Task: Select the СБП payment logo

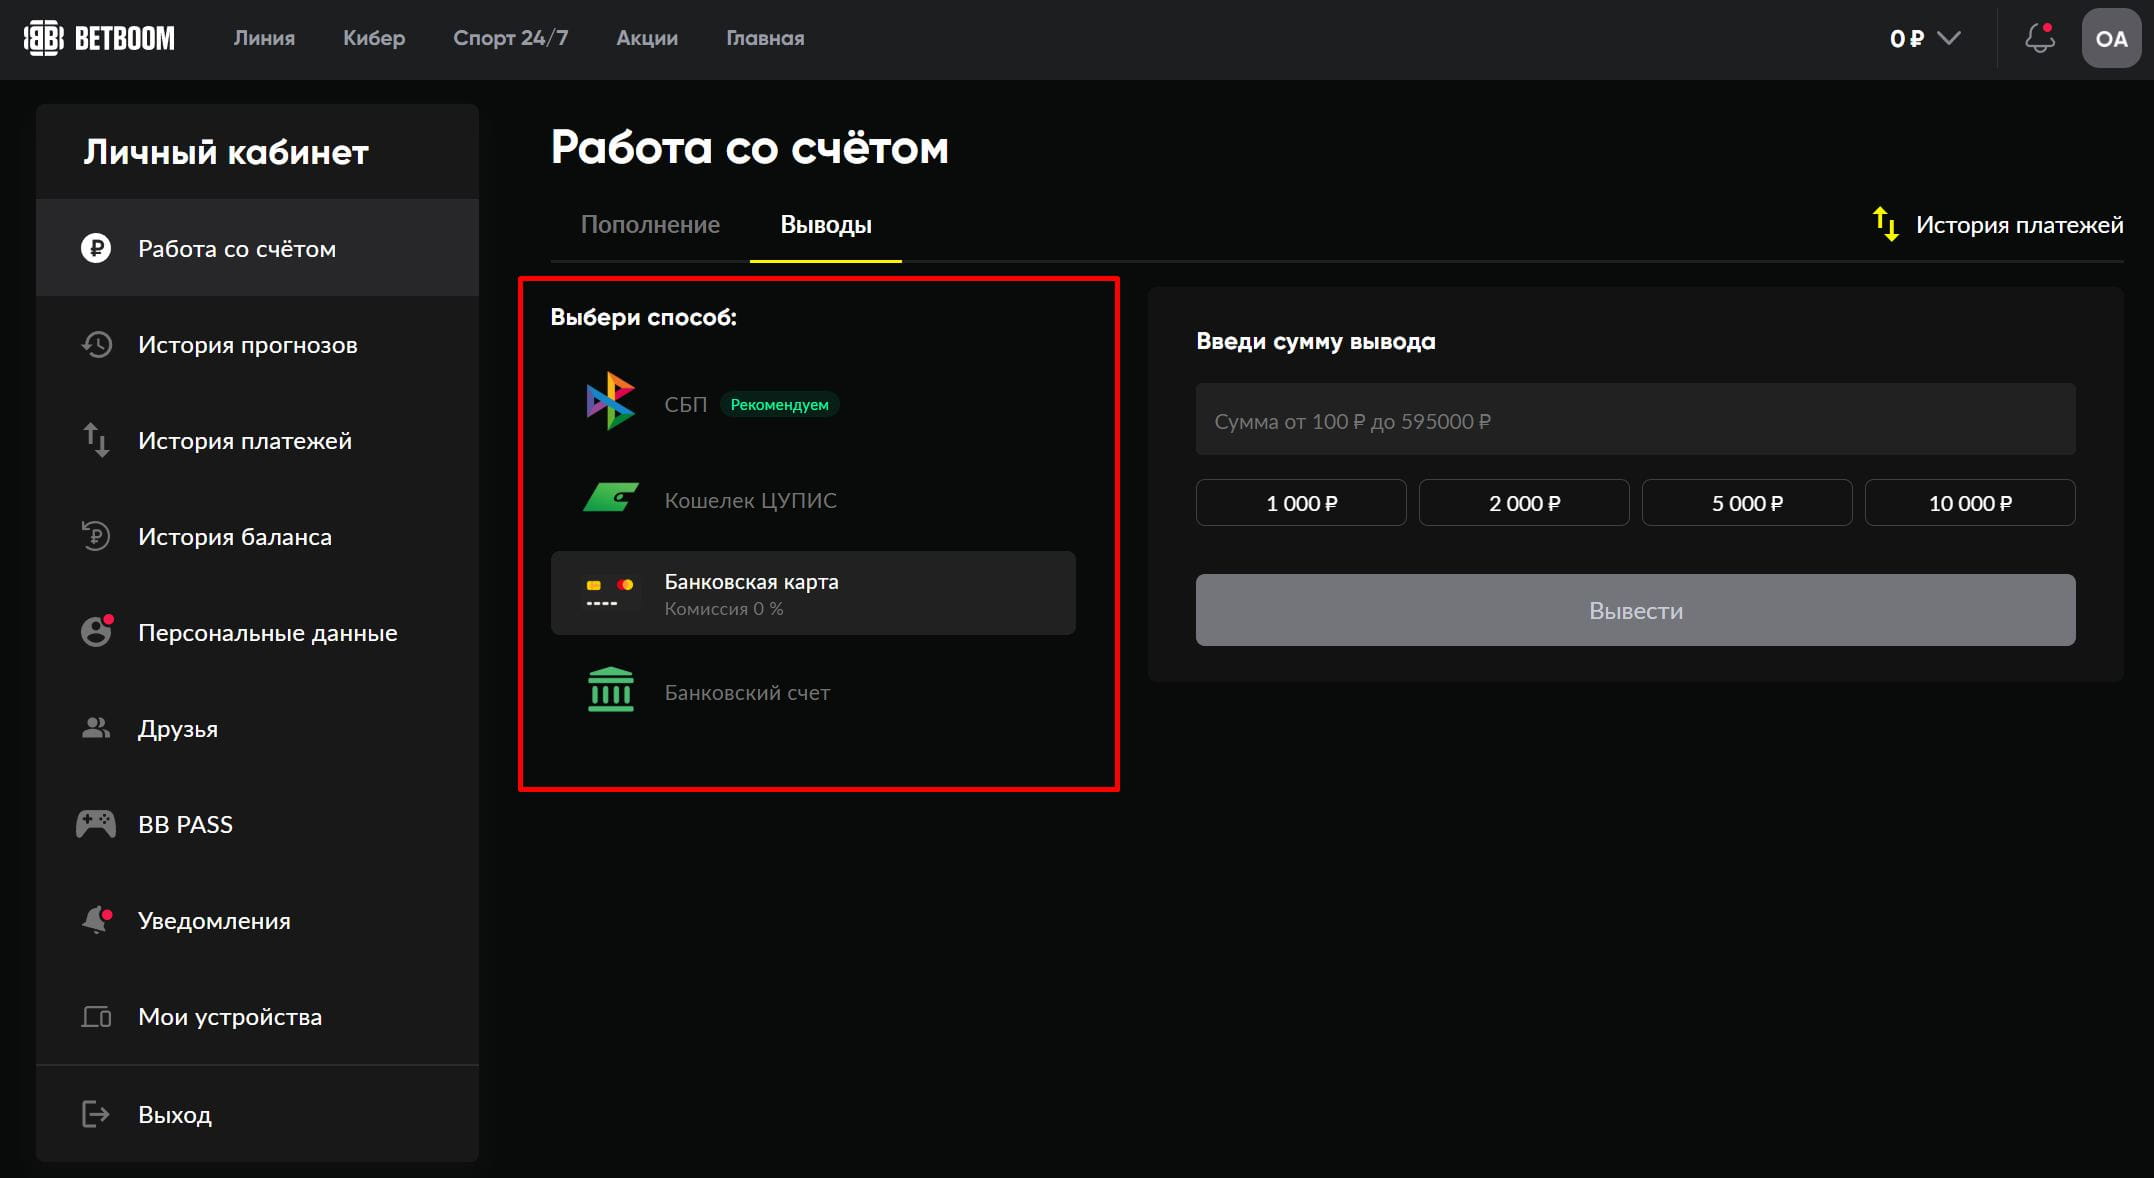Action: click(610, 402)
